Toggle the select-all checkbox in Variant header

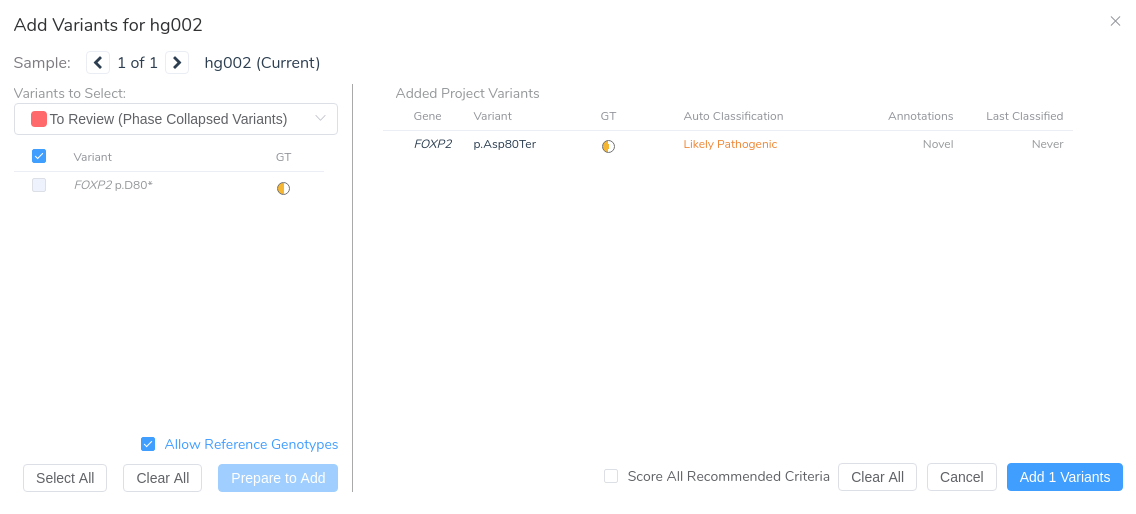click(x=39, y=156)
